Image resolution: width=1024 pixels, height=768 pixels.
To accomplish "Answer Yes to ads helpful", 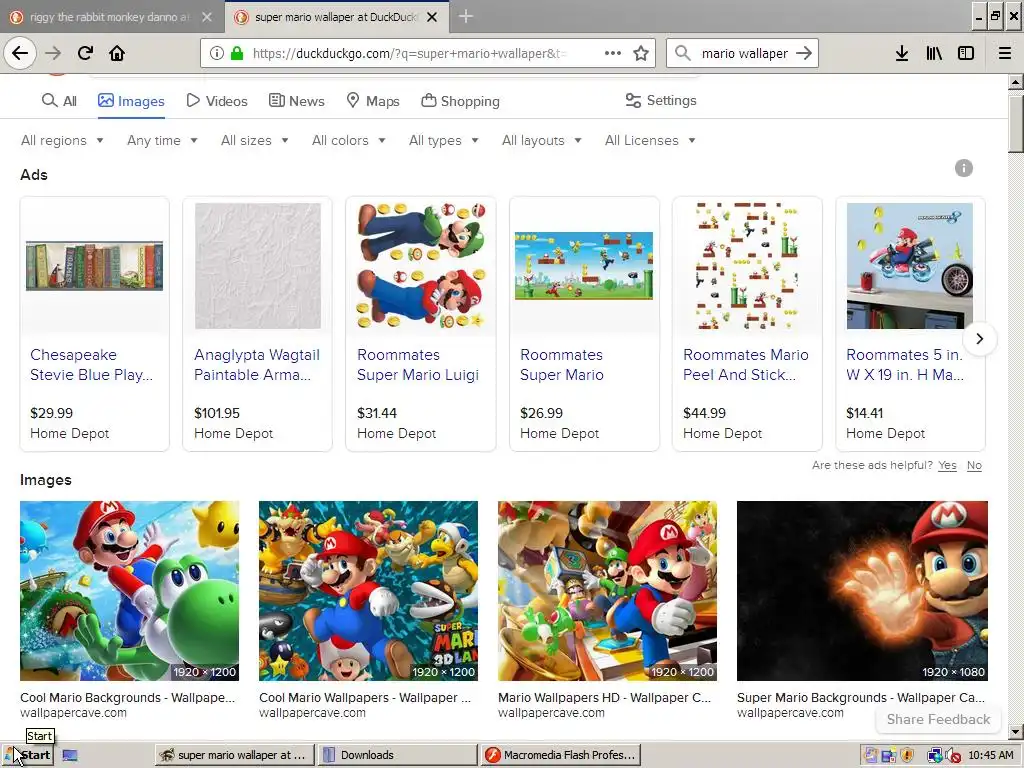I will coord(947,465).
